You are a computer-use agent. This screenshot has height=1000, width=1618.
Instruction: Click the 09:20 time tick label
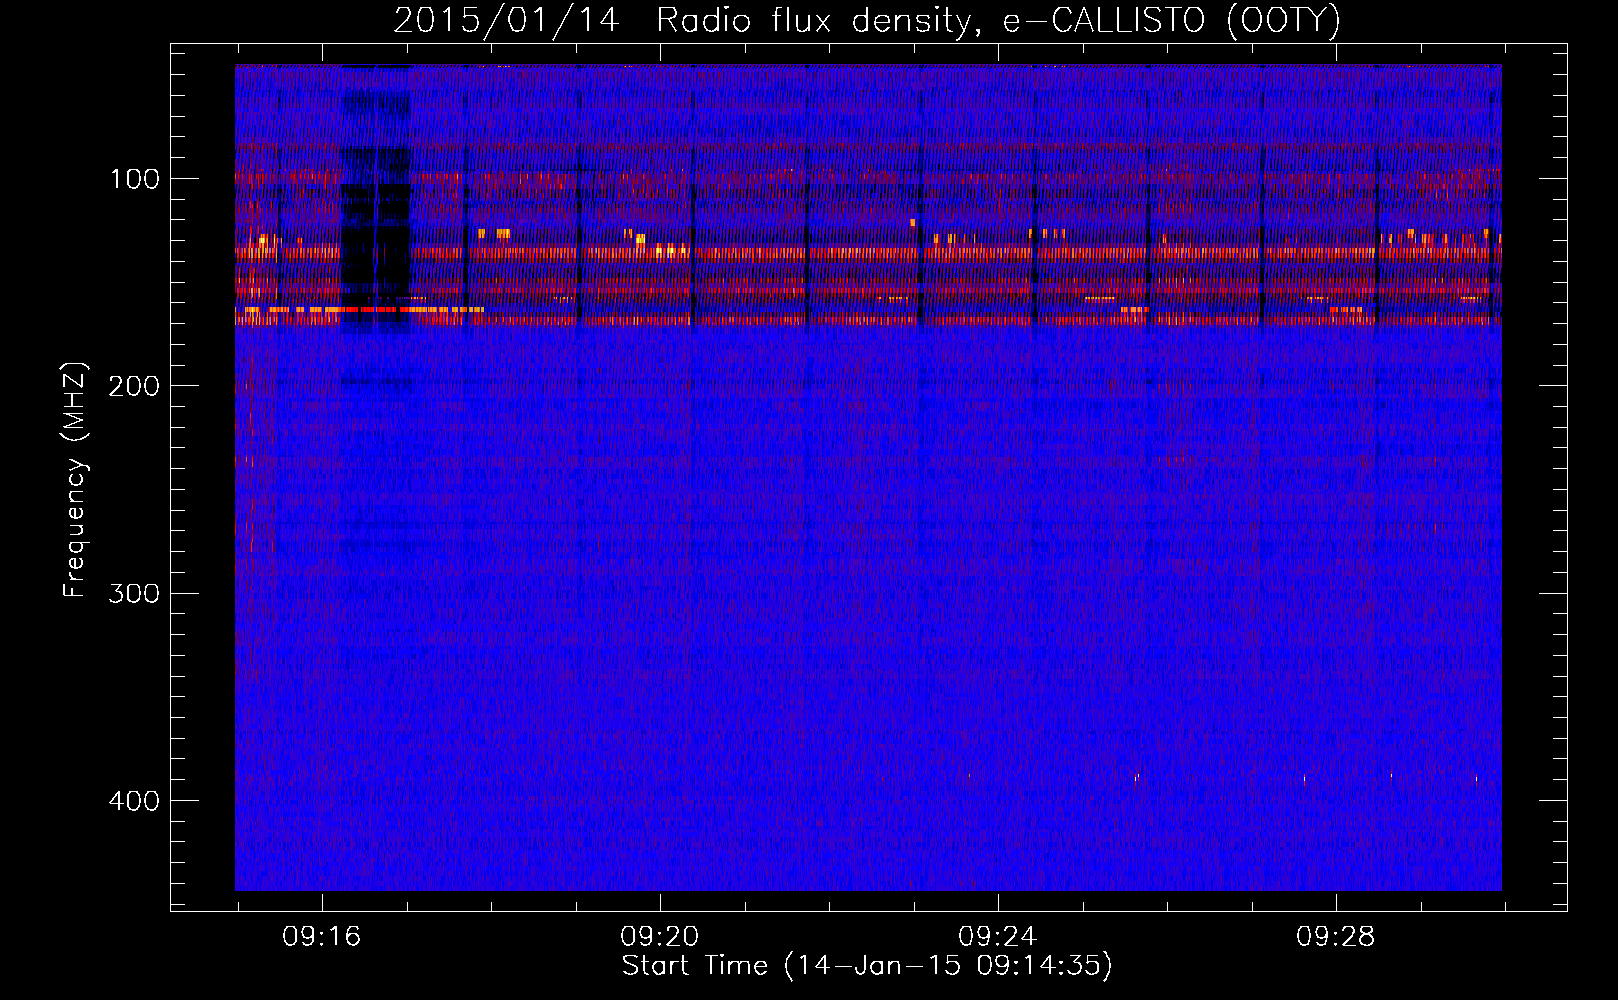coord(660,937)
